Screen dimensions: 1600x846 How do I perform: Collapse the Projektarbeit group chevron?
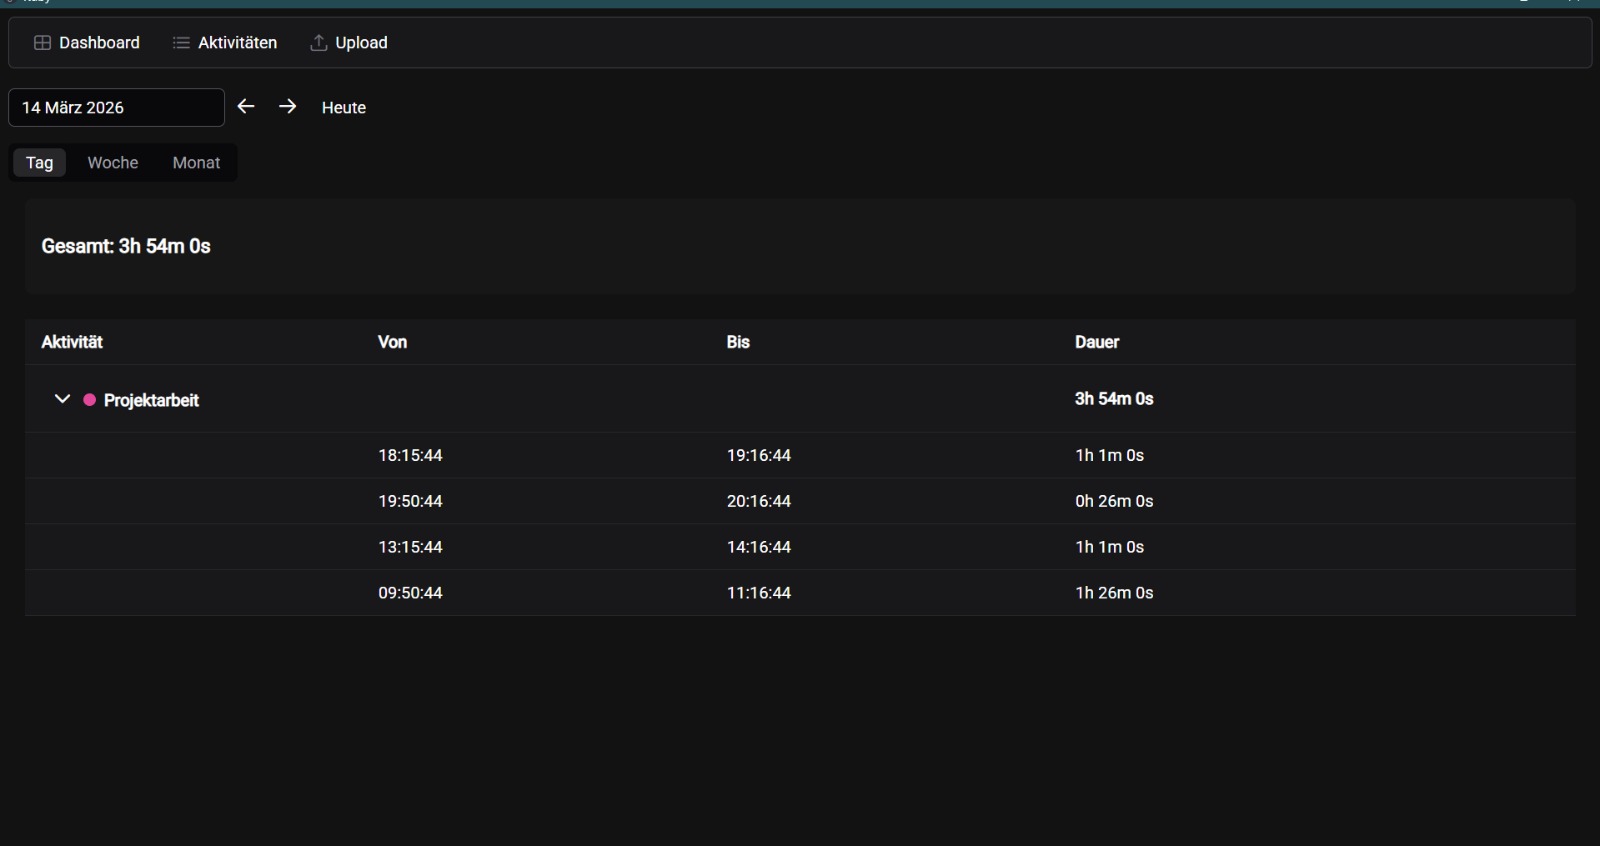62,399
